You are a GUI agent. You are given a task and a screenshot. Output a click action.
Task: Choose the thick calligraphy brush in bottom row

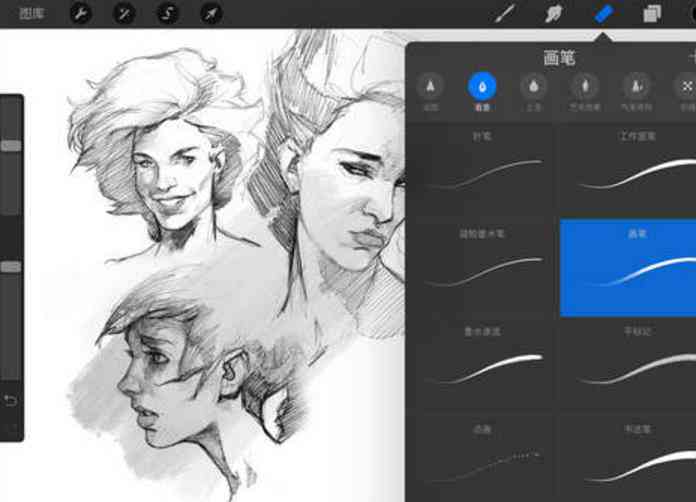628,458
